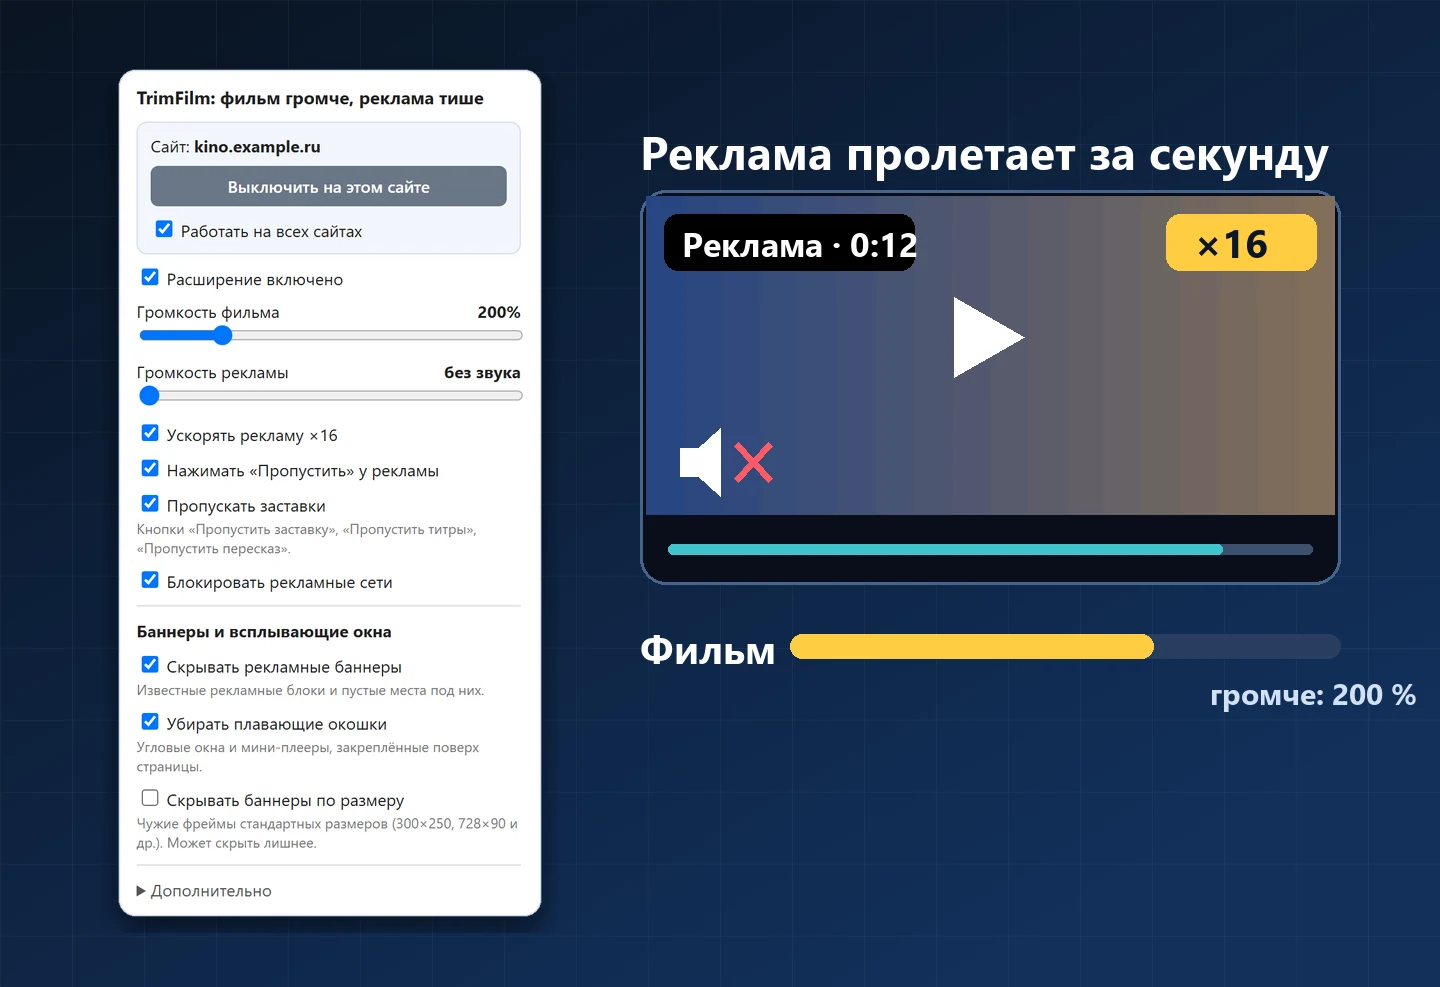Toggle «Ускорять рекламу ×16» checkbox
The width and height of the screenshot is (1440, 987).
coord(150,434)
